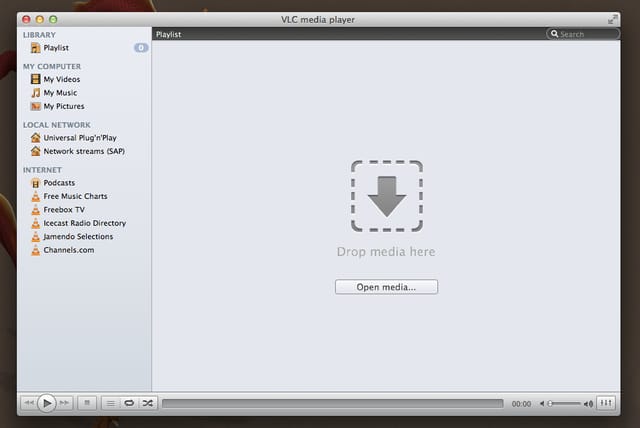This screenshot has height=428, width=640.
Task: Click the Drop media here text
Action: coord(386,252)
